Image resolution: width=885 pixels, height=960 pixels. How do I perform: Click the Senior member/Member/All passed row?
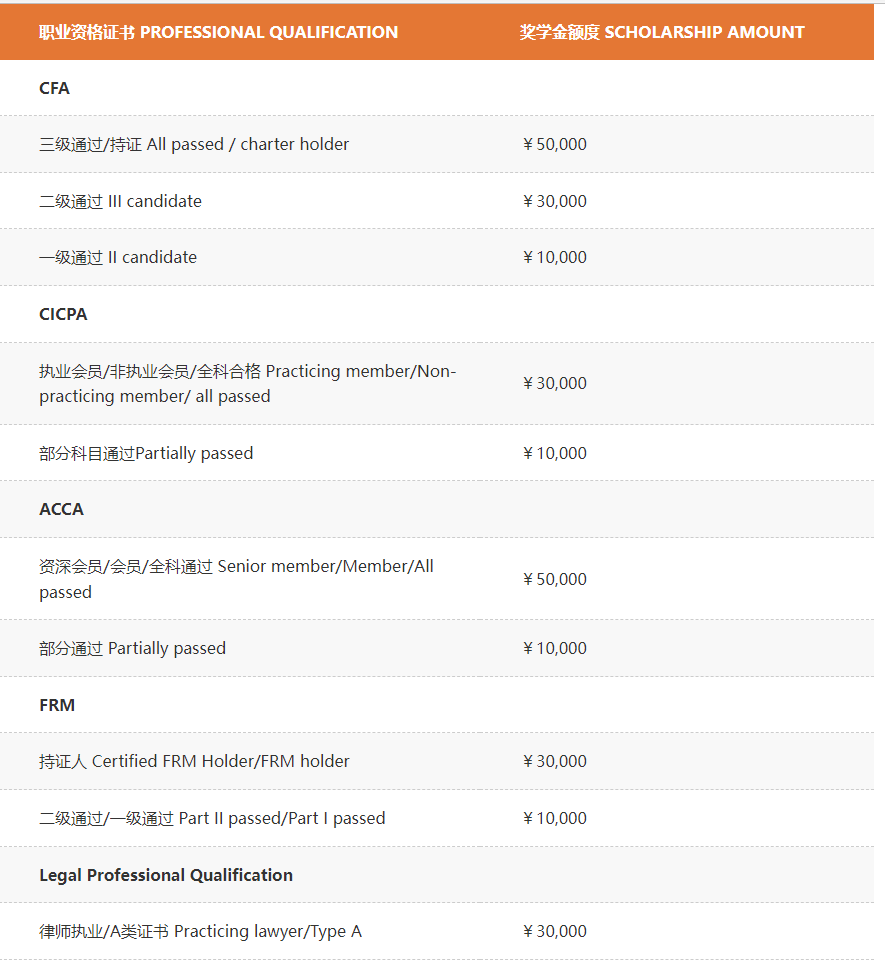pos(236,578)
